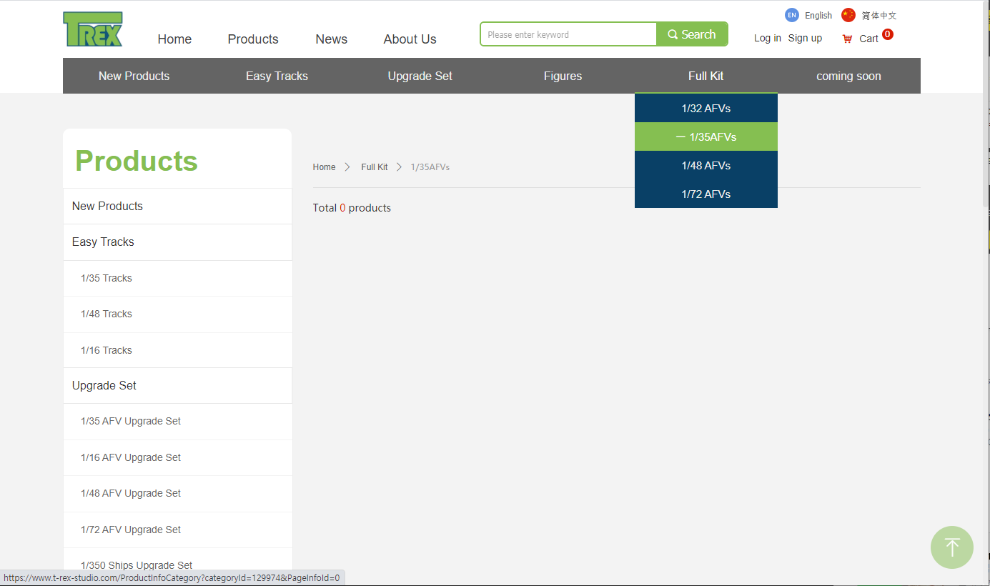This screenshot has width=990, height=586.
Task: Expand the Easy Tracks sidebar category
Action: coord(103,242)
